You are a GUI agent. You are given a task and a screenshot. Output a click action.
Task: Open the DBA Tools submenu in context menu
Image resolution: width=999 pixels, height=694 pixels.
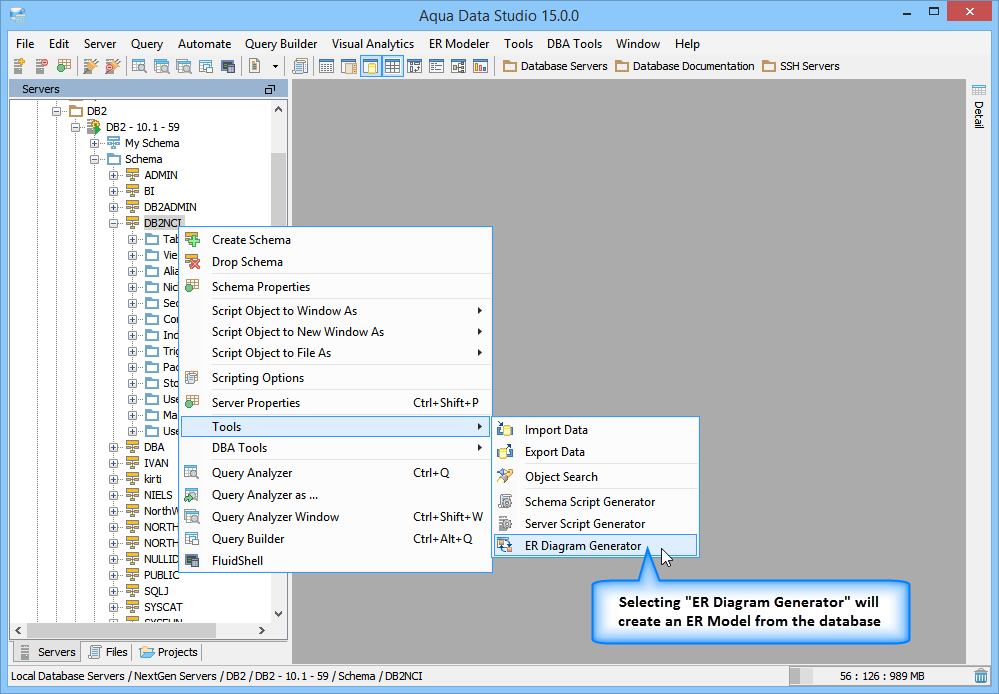point(336,447)
